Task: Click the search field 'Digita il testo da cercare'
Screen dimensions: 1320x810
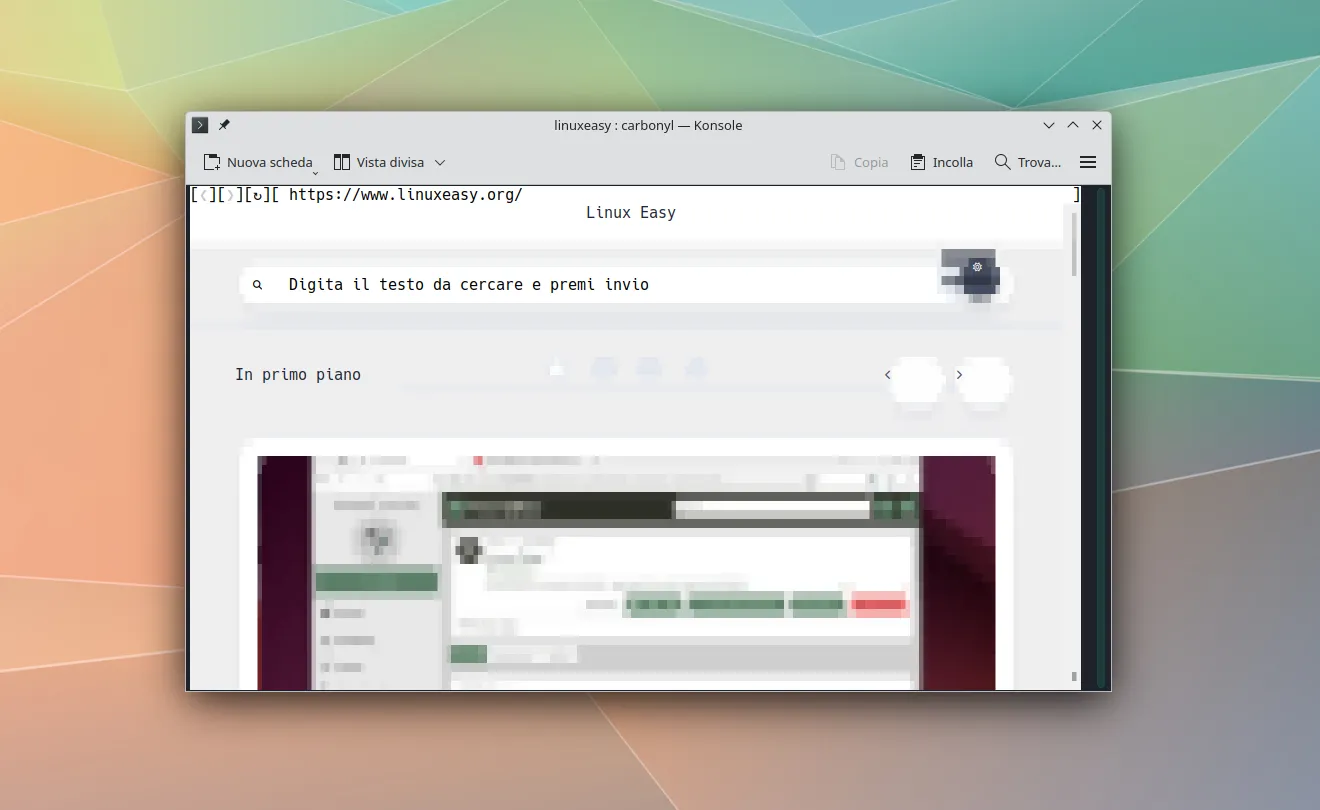Action: click(468, 285)
